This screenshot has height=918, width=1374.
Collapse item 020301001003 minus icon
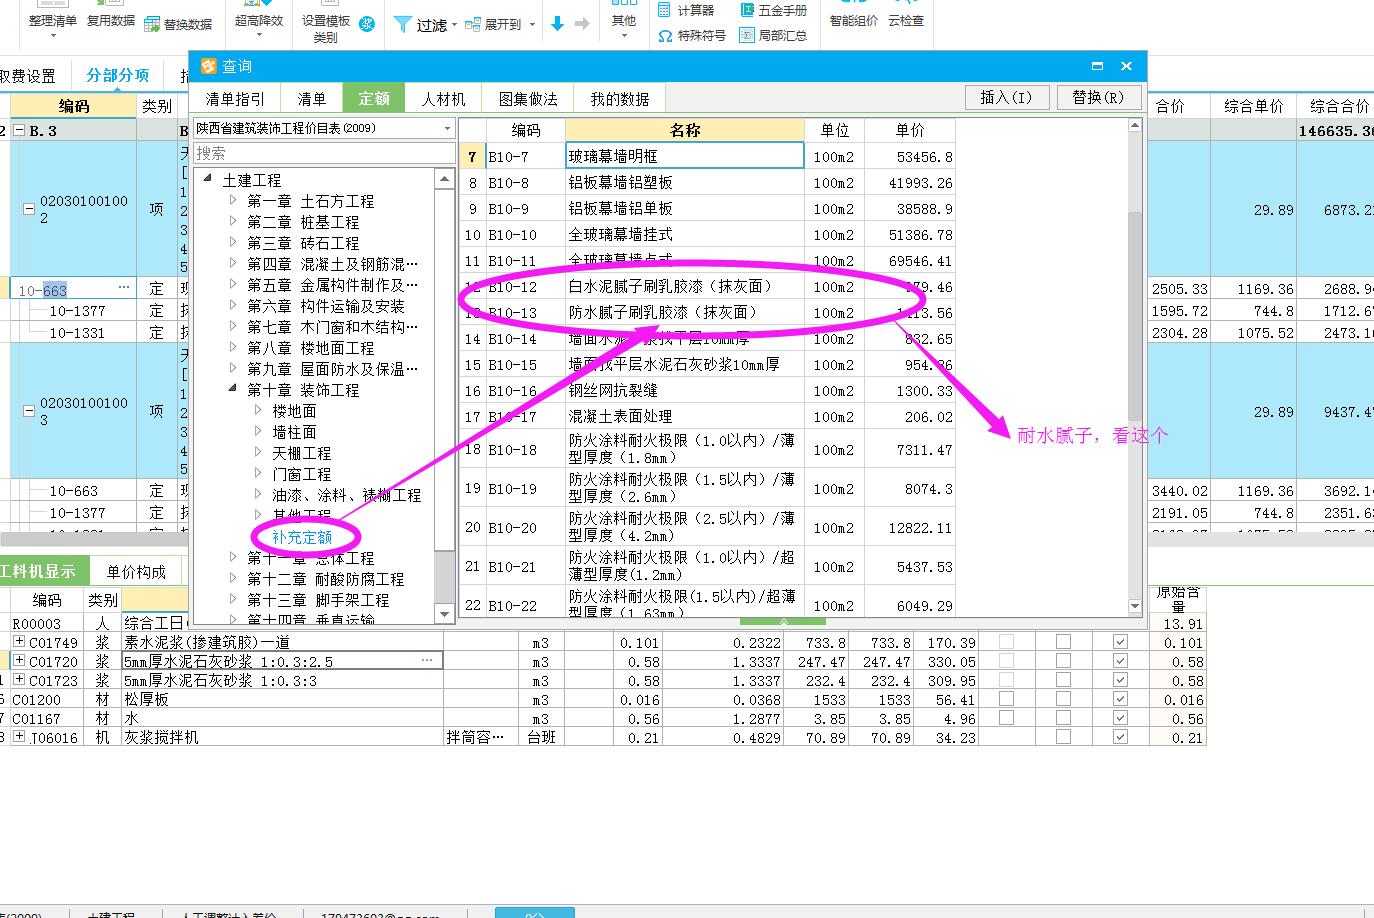(x=29, y=411)
